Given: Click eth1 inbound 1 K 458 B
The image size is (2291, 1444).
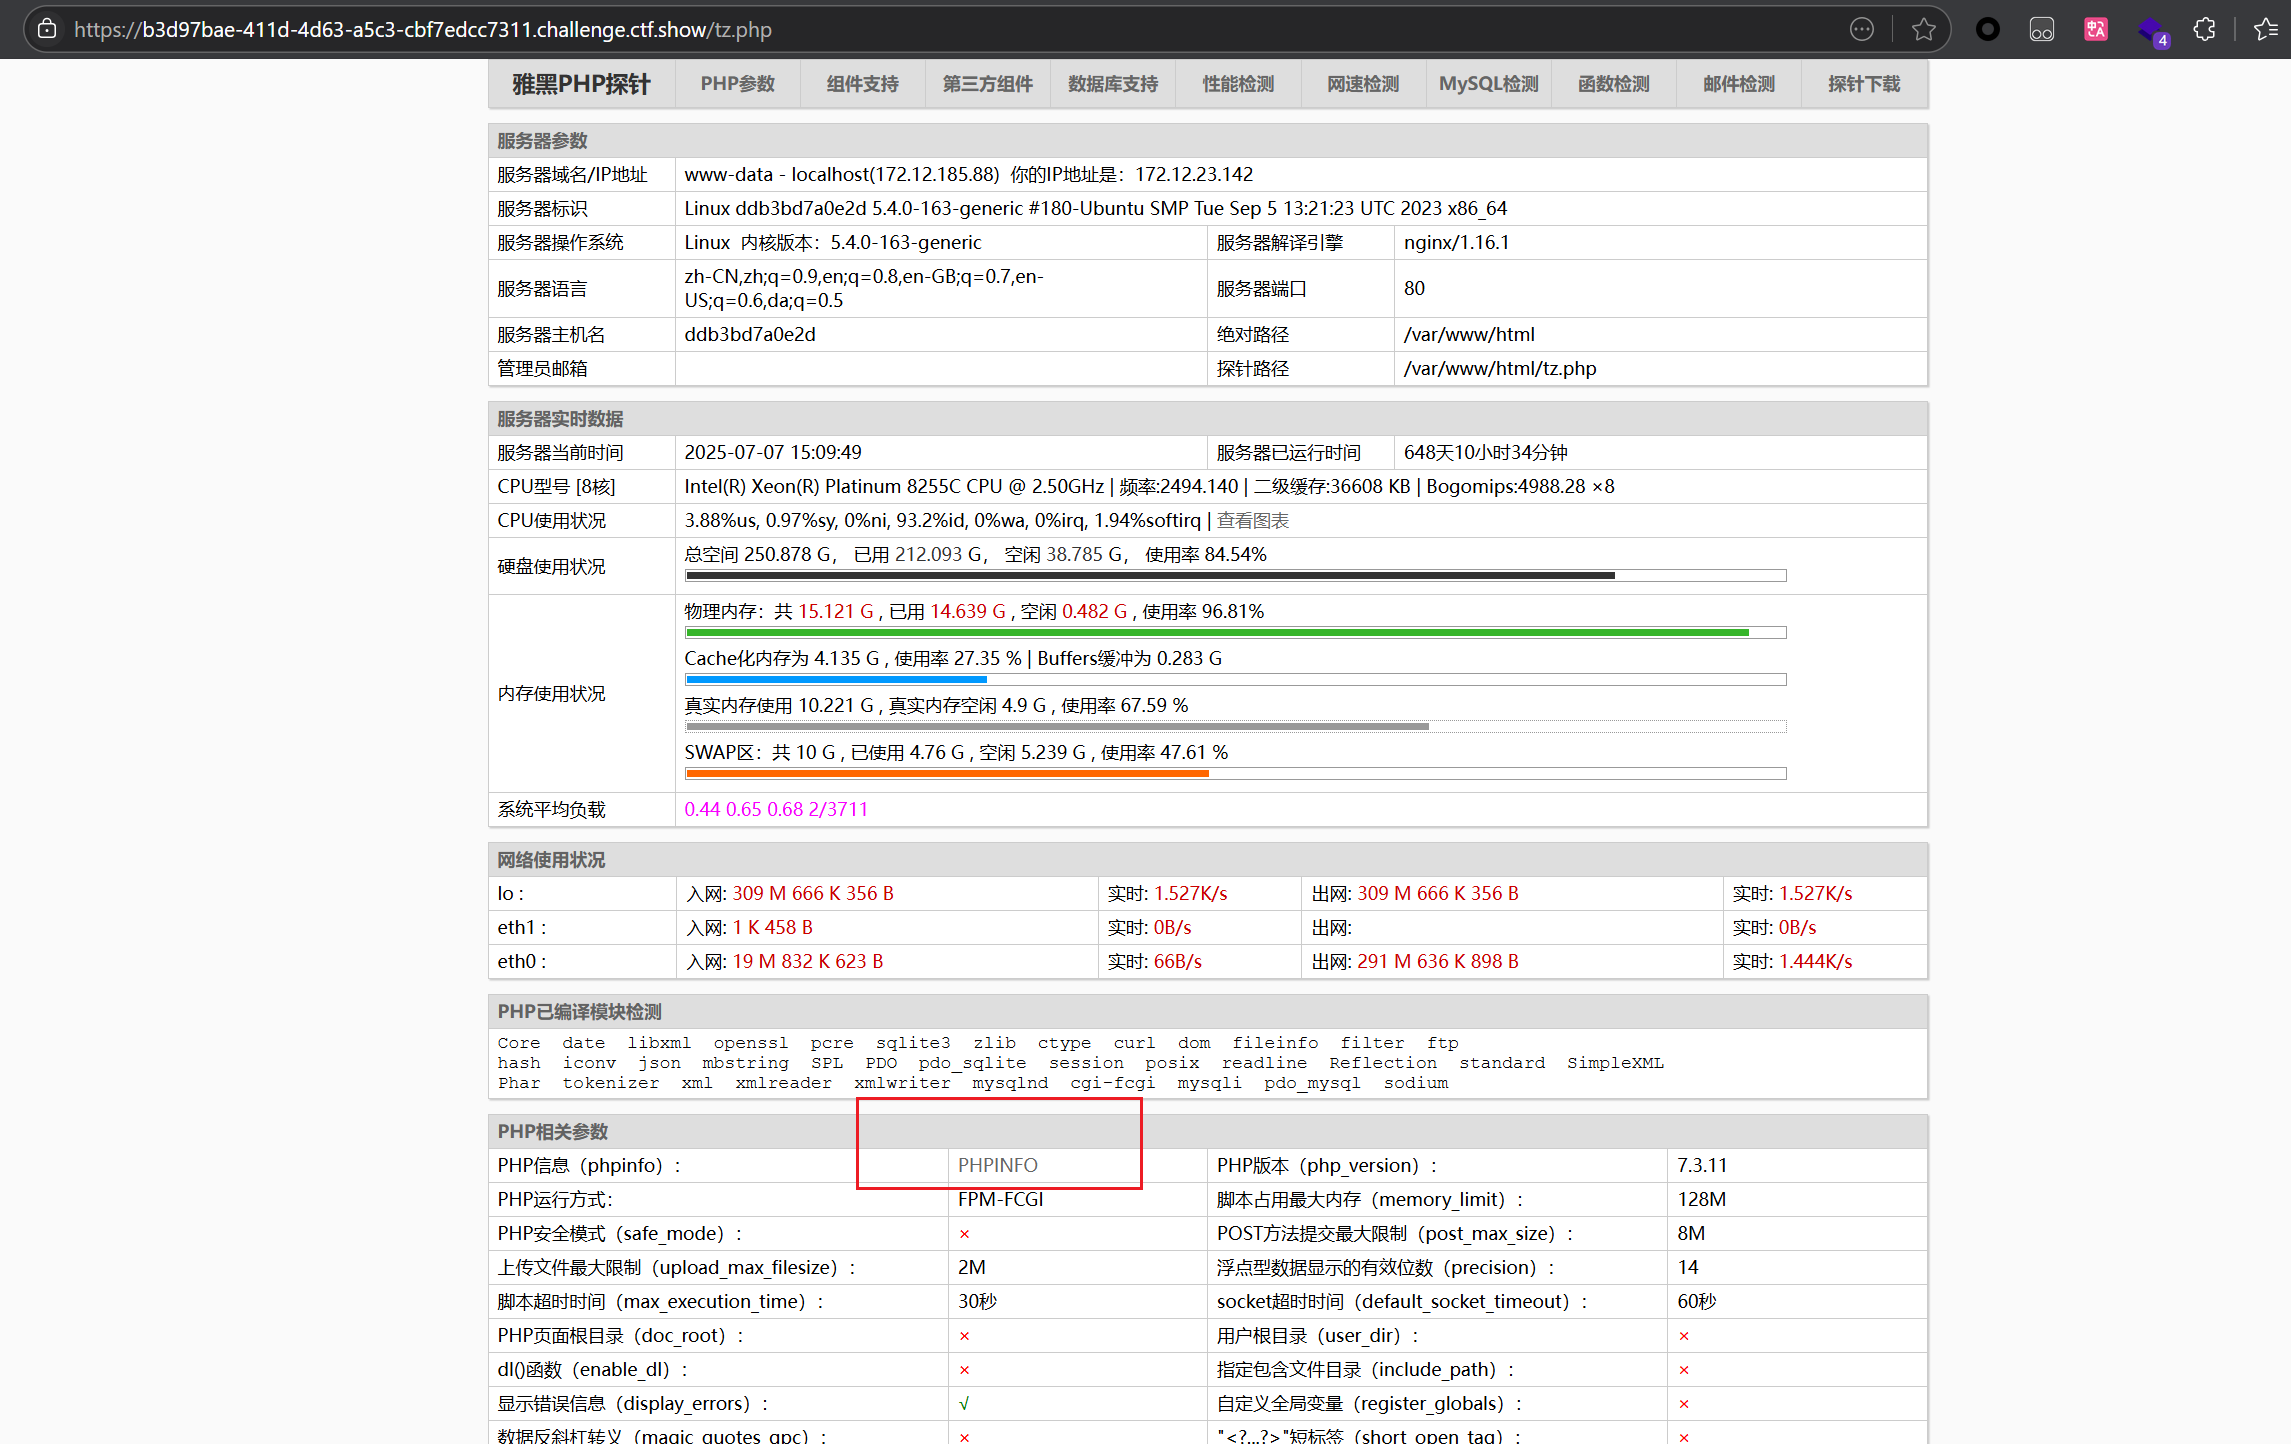Looking at the screenshot, I should pos(772,927).
